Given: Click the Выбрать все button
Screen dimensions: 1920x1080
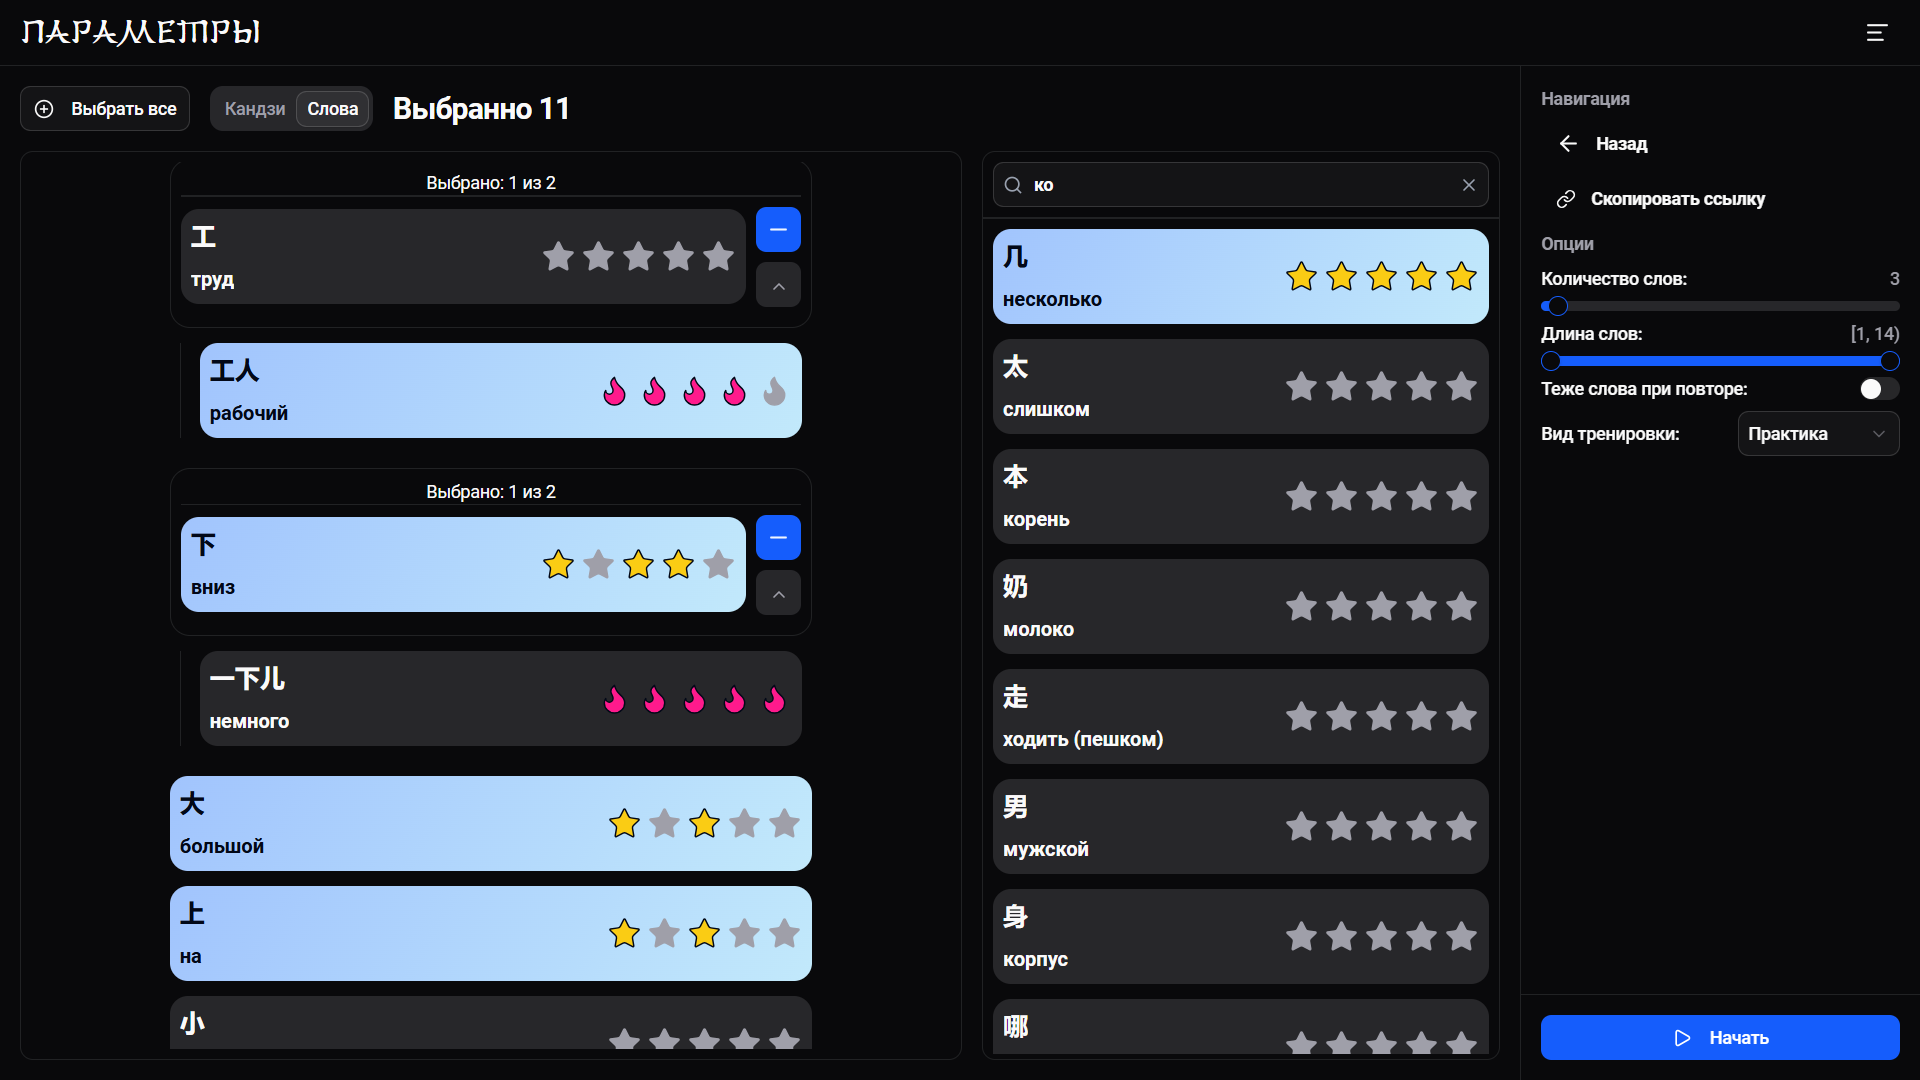Looking at the screenshot, I should point(104,108).
